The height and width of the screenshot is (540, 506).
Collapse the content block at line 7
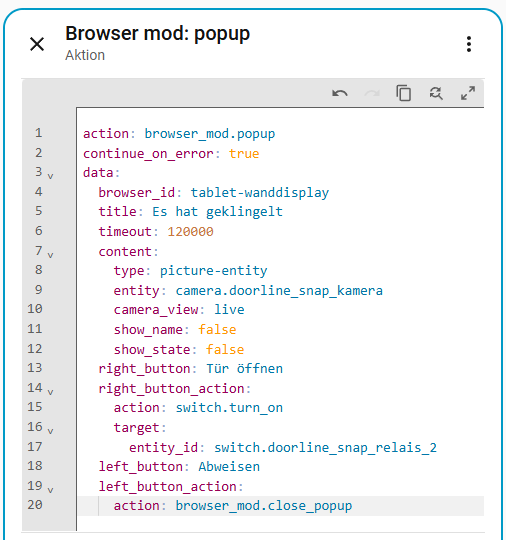pos(50,255)
